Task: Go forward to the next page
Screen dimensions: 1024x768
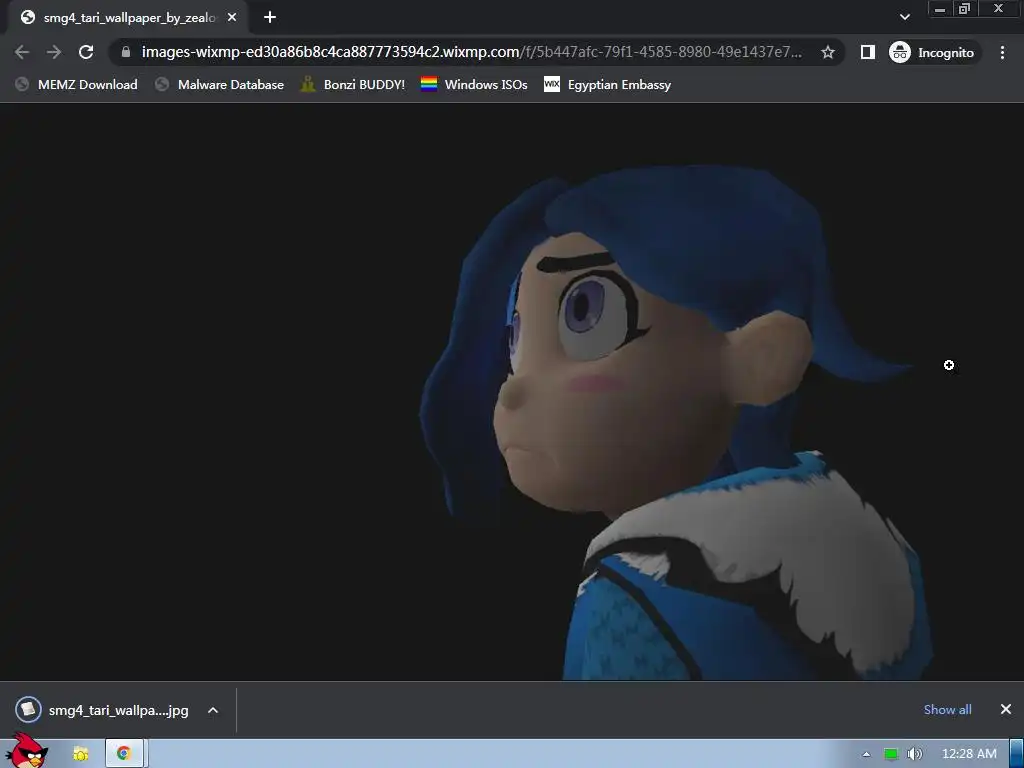Action: point(54,52)
